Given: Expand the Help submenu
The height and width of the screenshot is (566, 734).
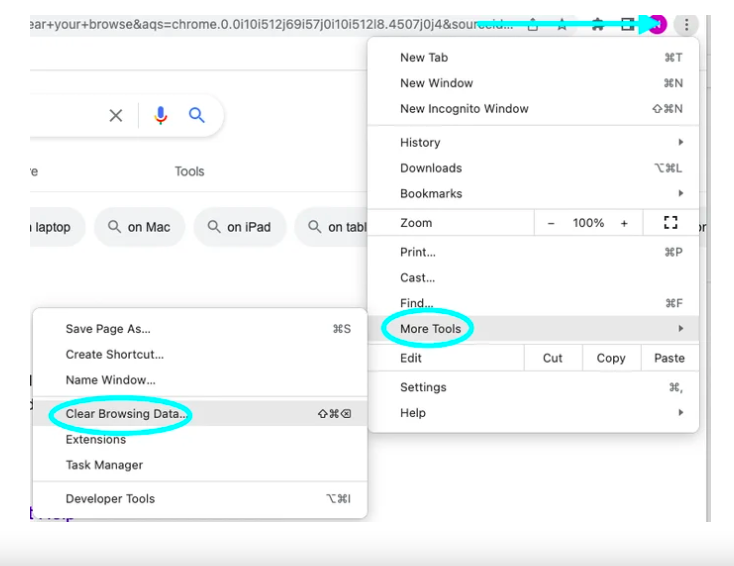Looking at the screenshot, I should pos(534,413).
